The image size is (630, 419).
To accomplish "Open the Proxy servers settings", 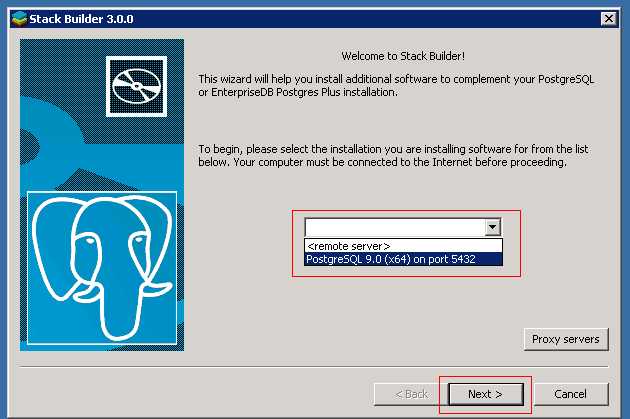I will pyautogui.click(x=566, y=339).
